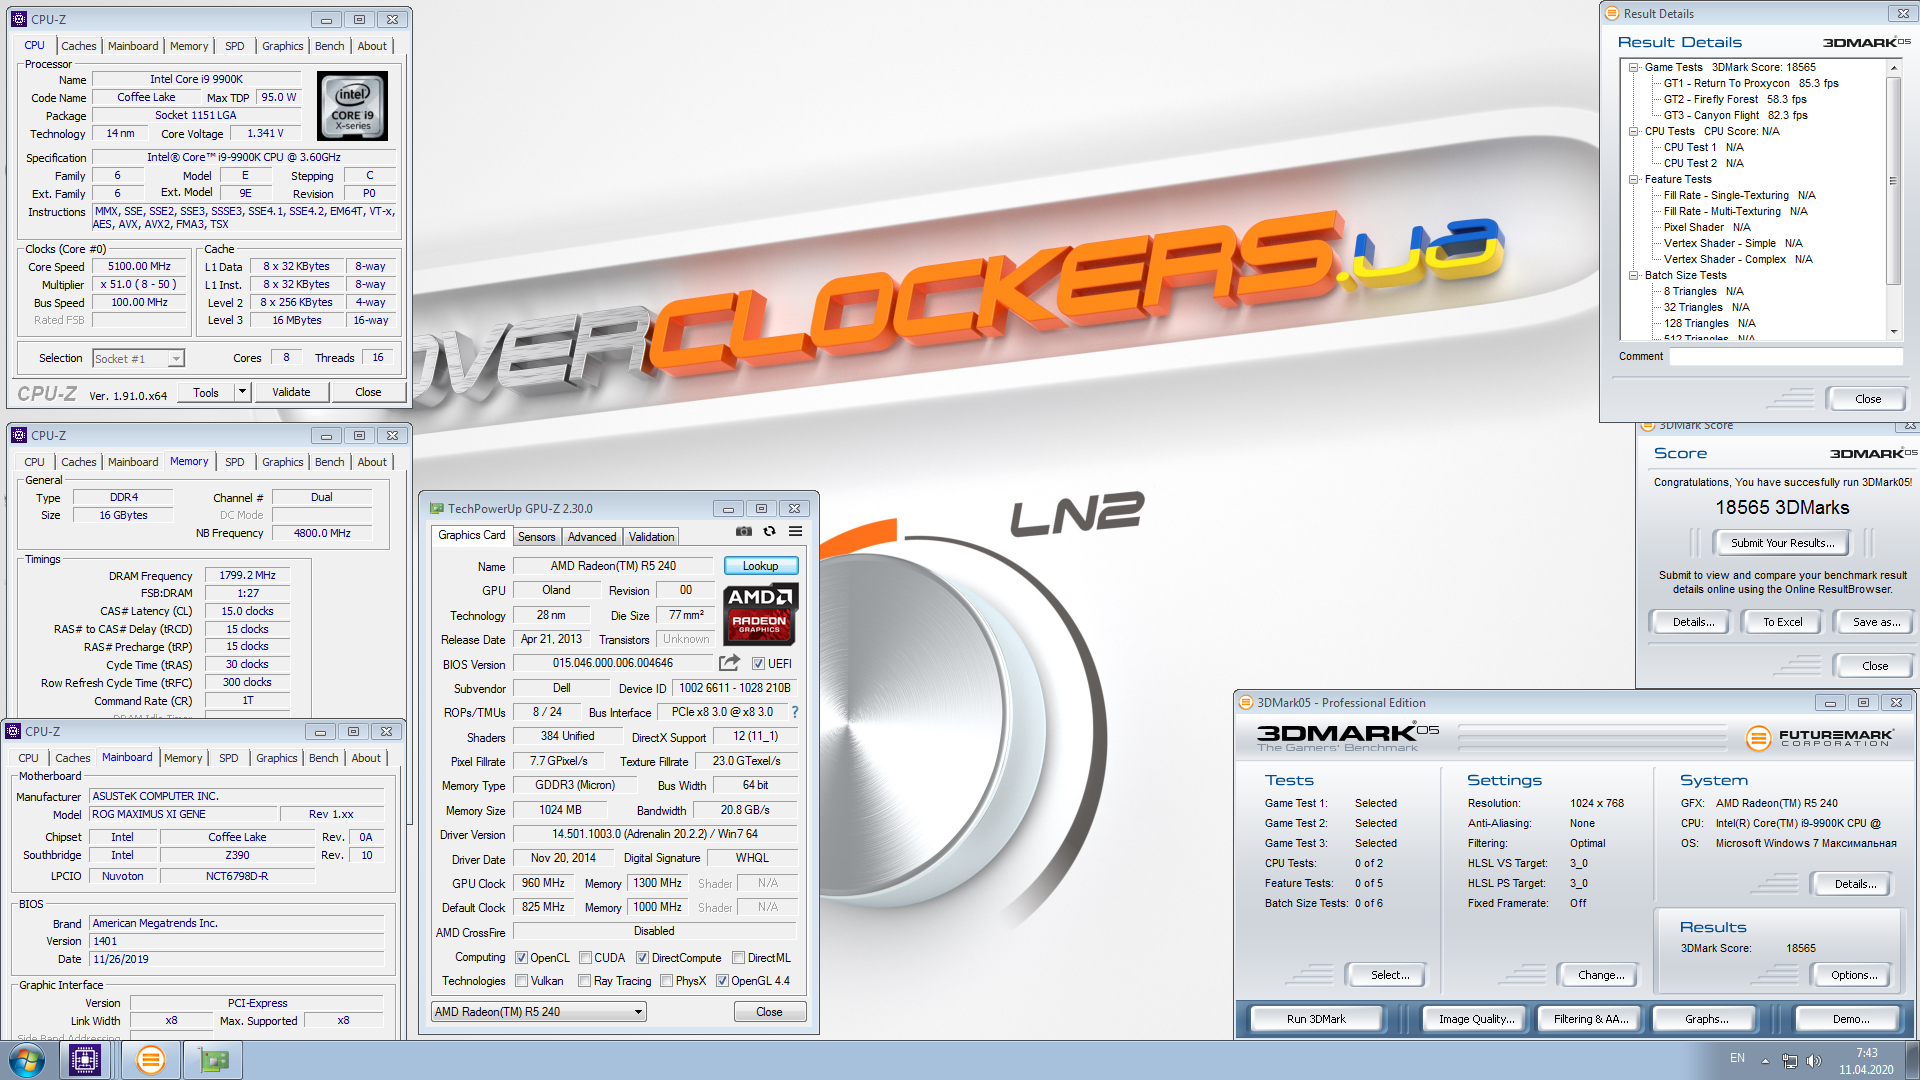This screenshot has width=1920, height=1080.
Task: Click the BIOS Version export share icon
Action: pos(730,663)
